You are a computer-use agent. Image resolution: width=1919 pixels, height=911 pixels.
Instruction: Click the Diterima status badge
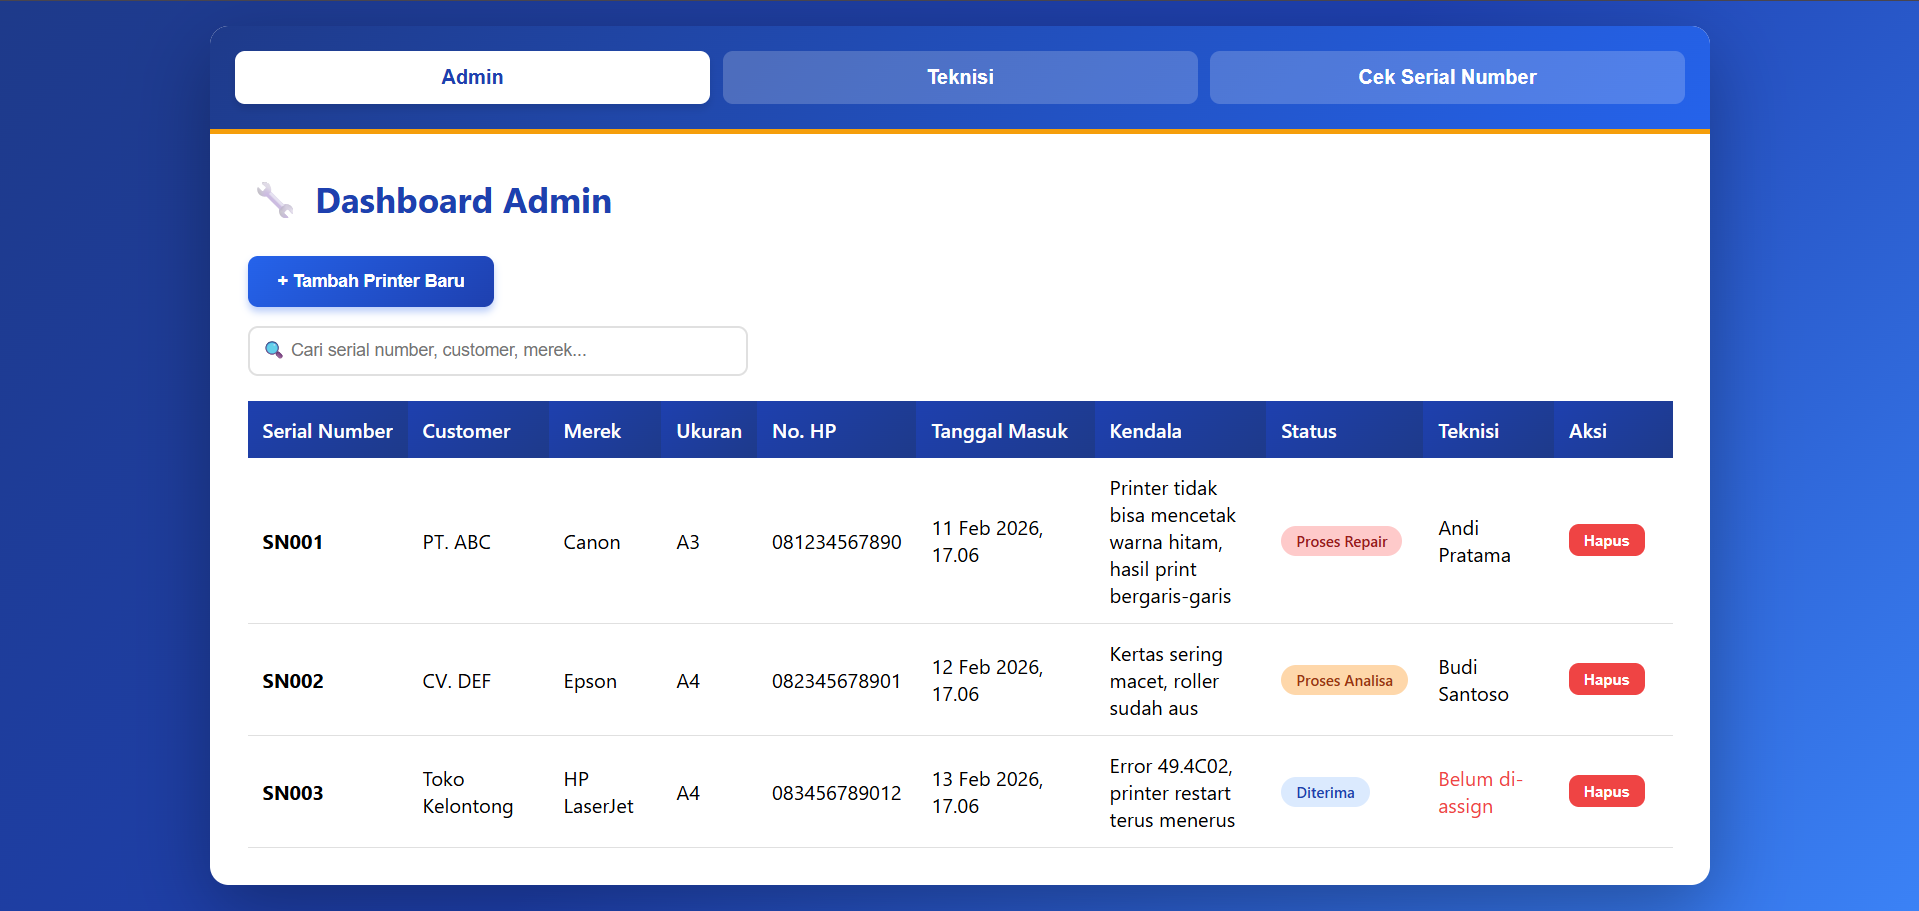pyautogui.click(x=1324, y=791)
